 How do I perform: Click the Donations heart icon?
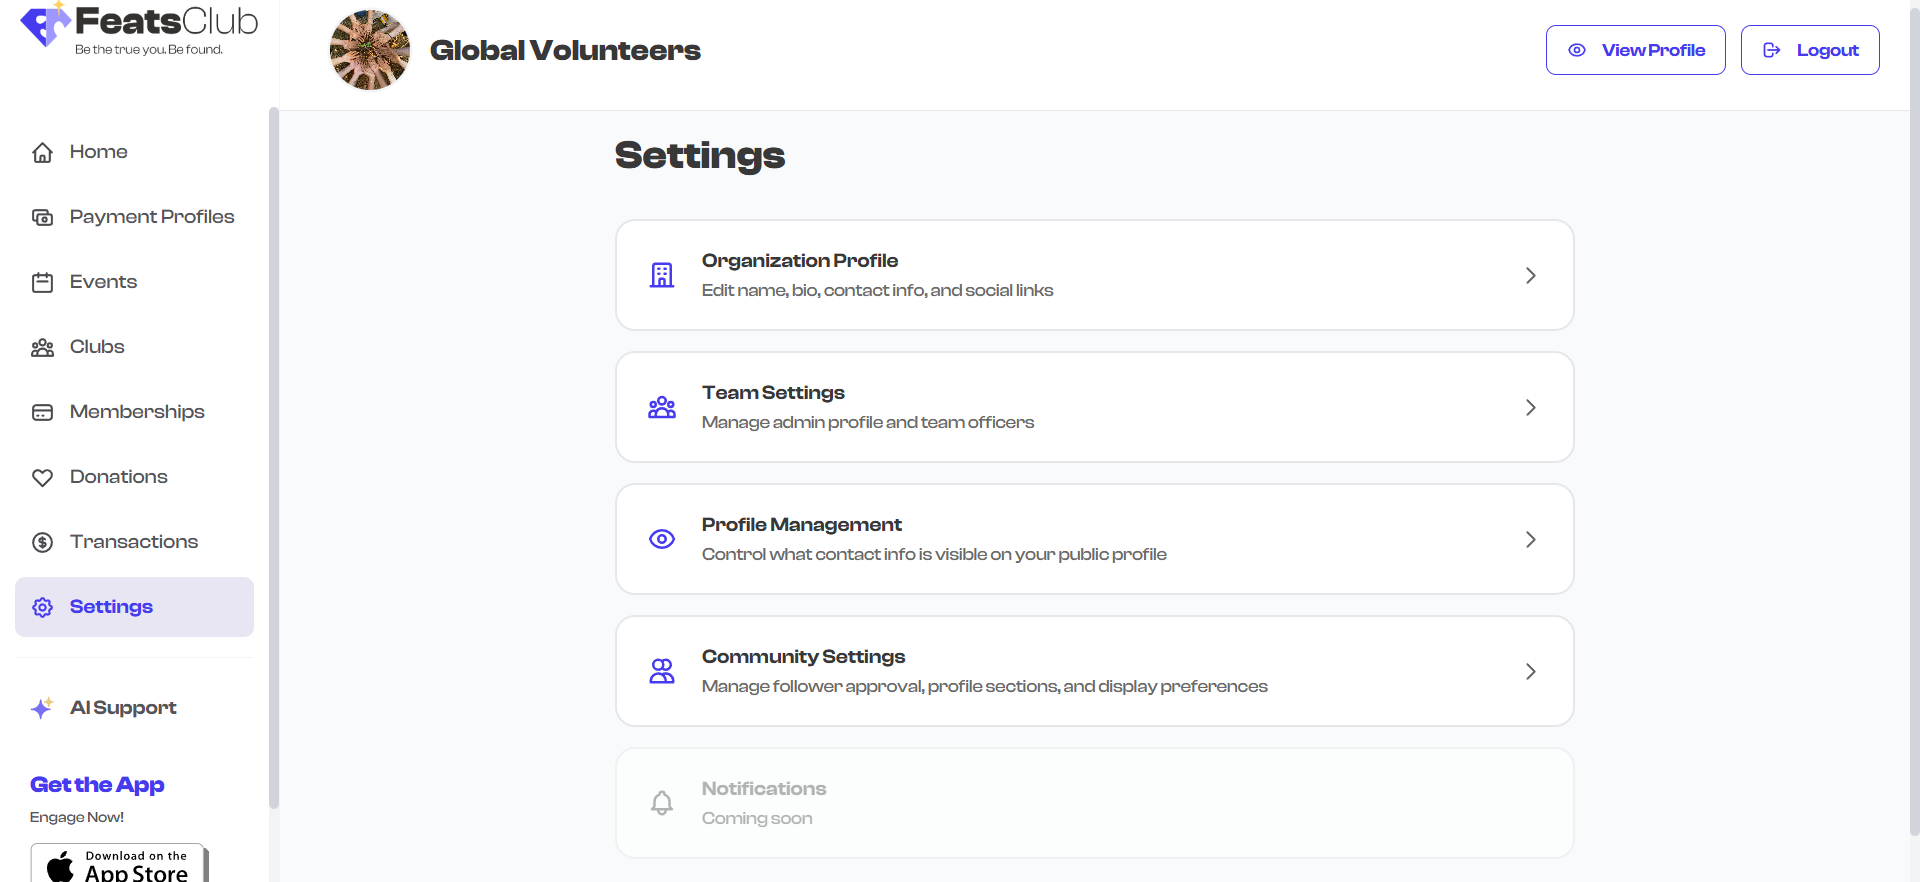pos(42,478)
